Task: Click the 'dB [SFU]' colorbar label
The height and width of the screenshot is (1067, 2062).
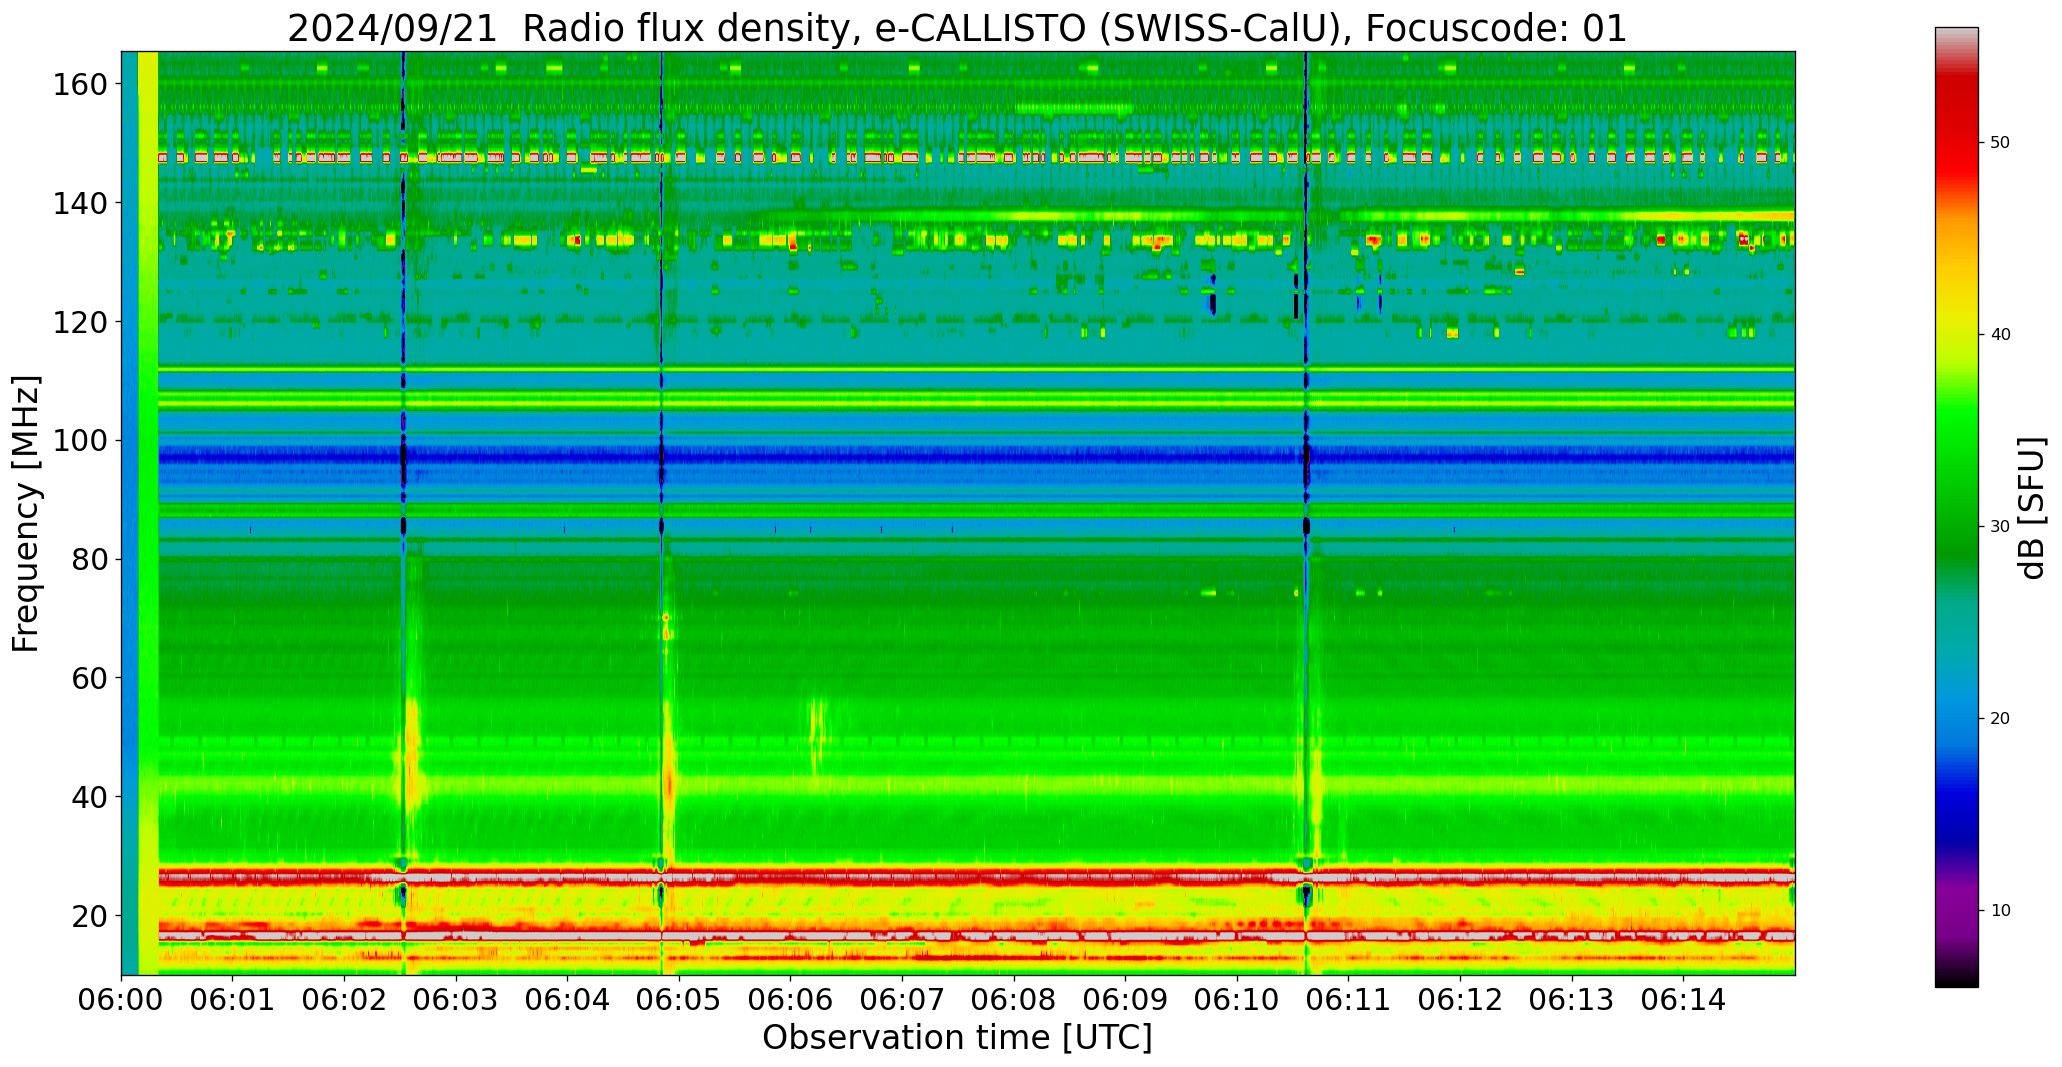Action: 2032,507
